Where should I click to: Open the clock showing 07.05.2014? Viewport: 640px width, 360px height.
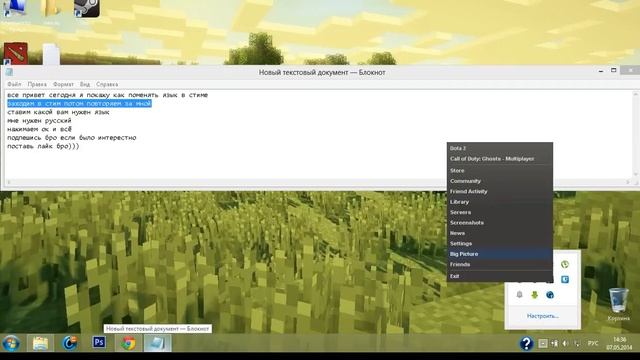(619, 344)
